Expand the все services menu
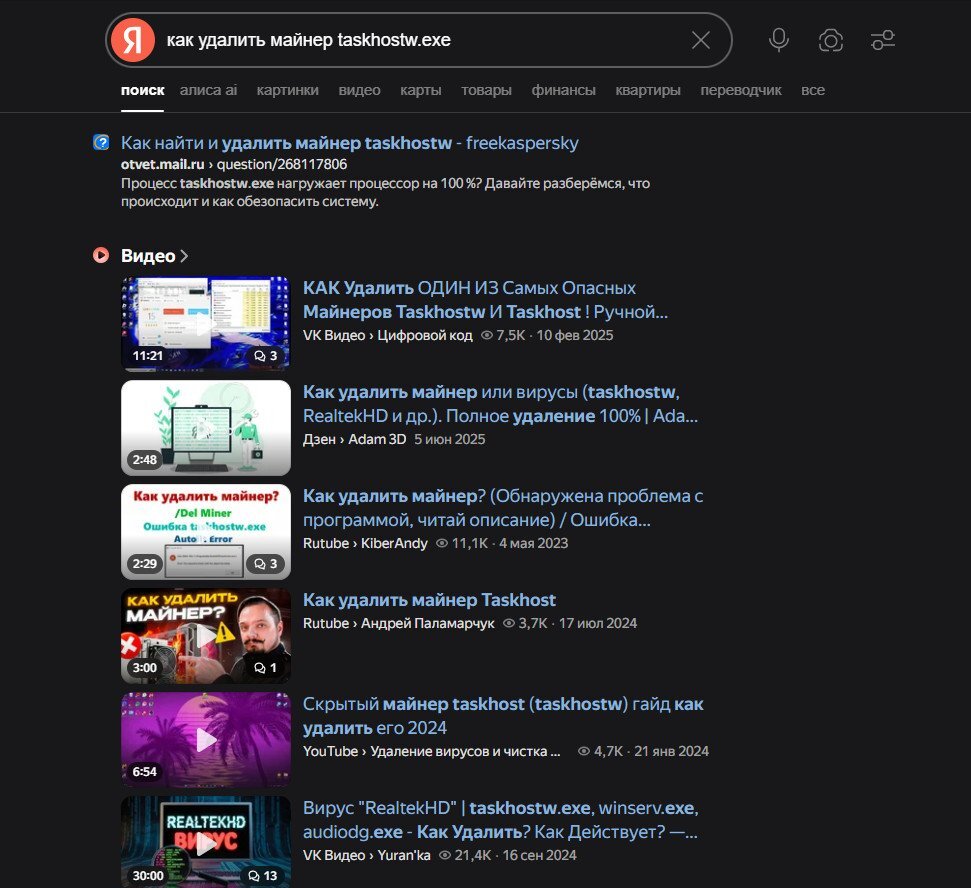This screenshot has height=888, width=971. 812,90
